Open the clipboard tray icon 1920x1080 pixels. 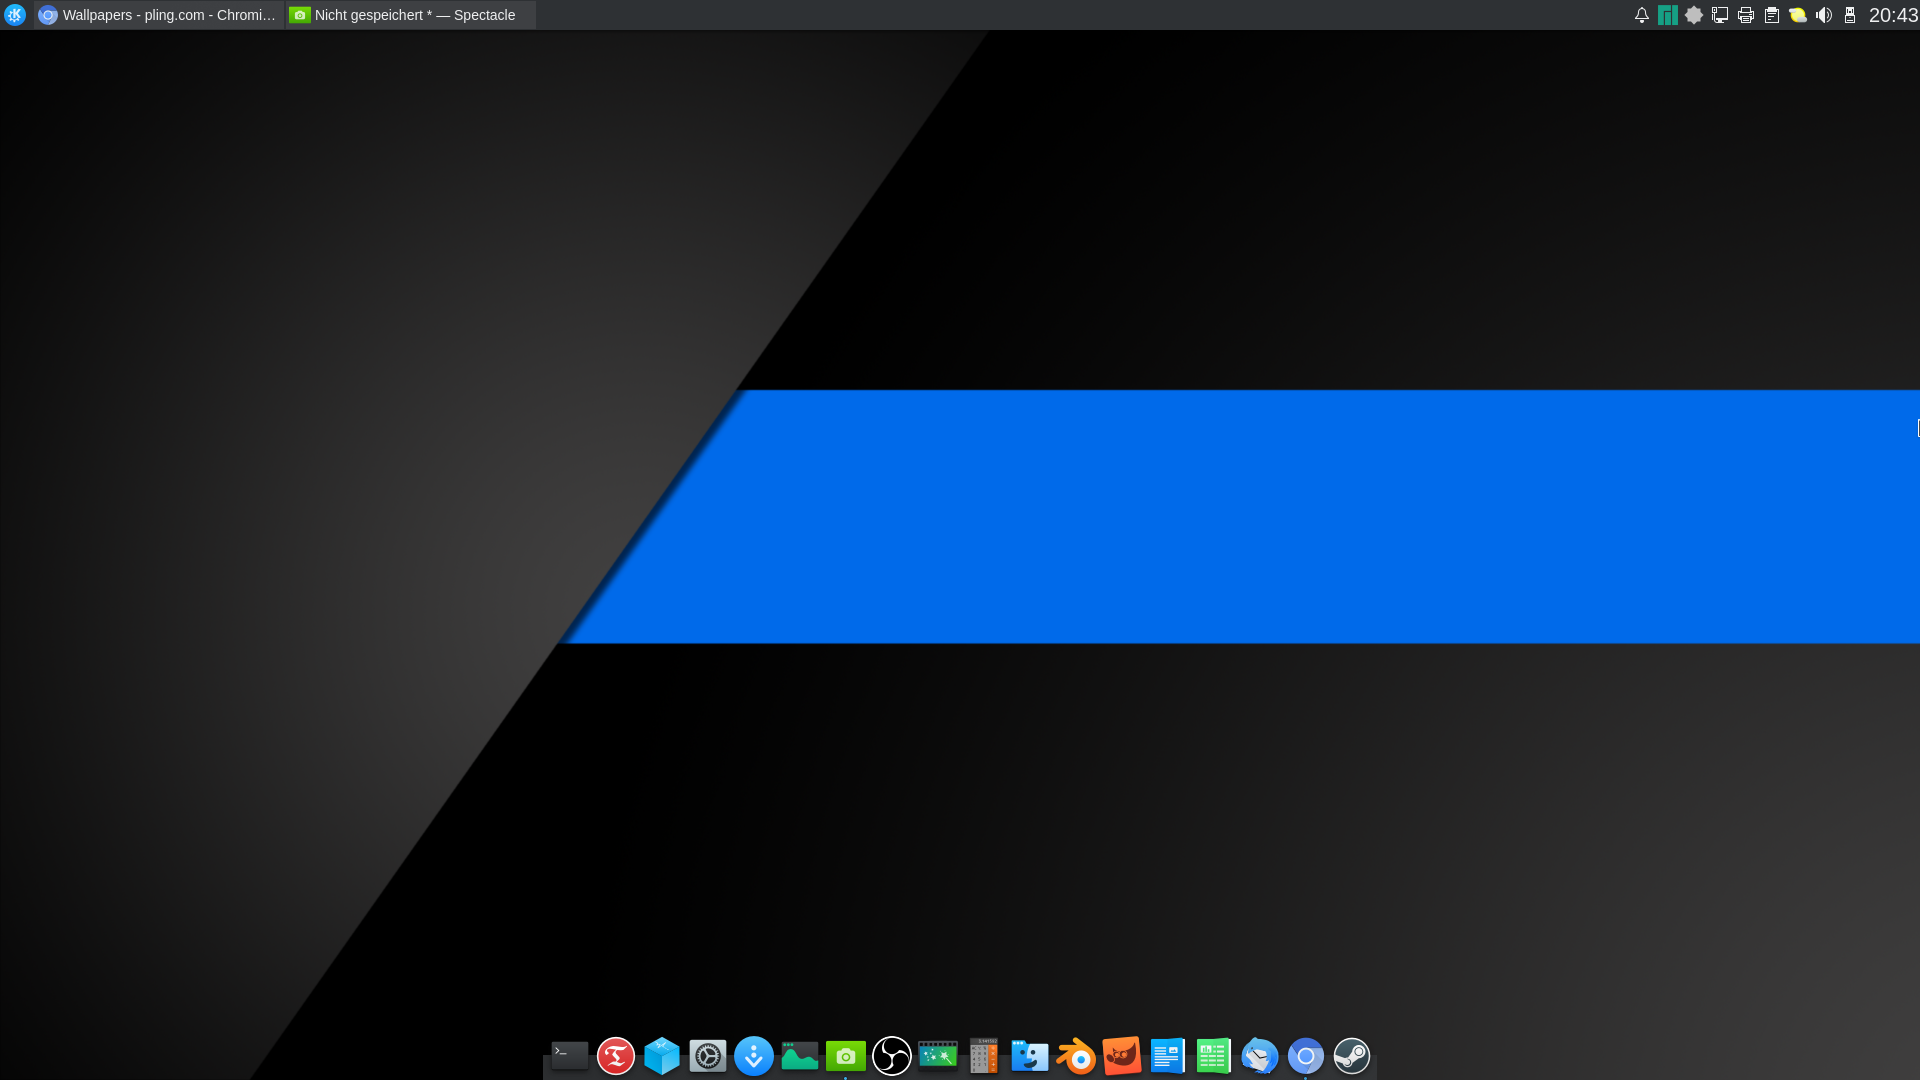1772,15
